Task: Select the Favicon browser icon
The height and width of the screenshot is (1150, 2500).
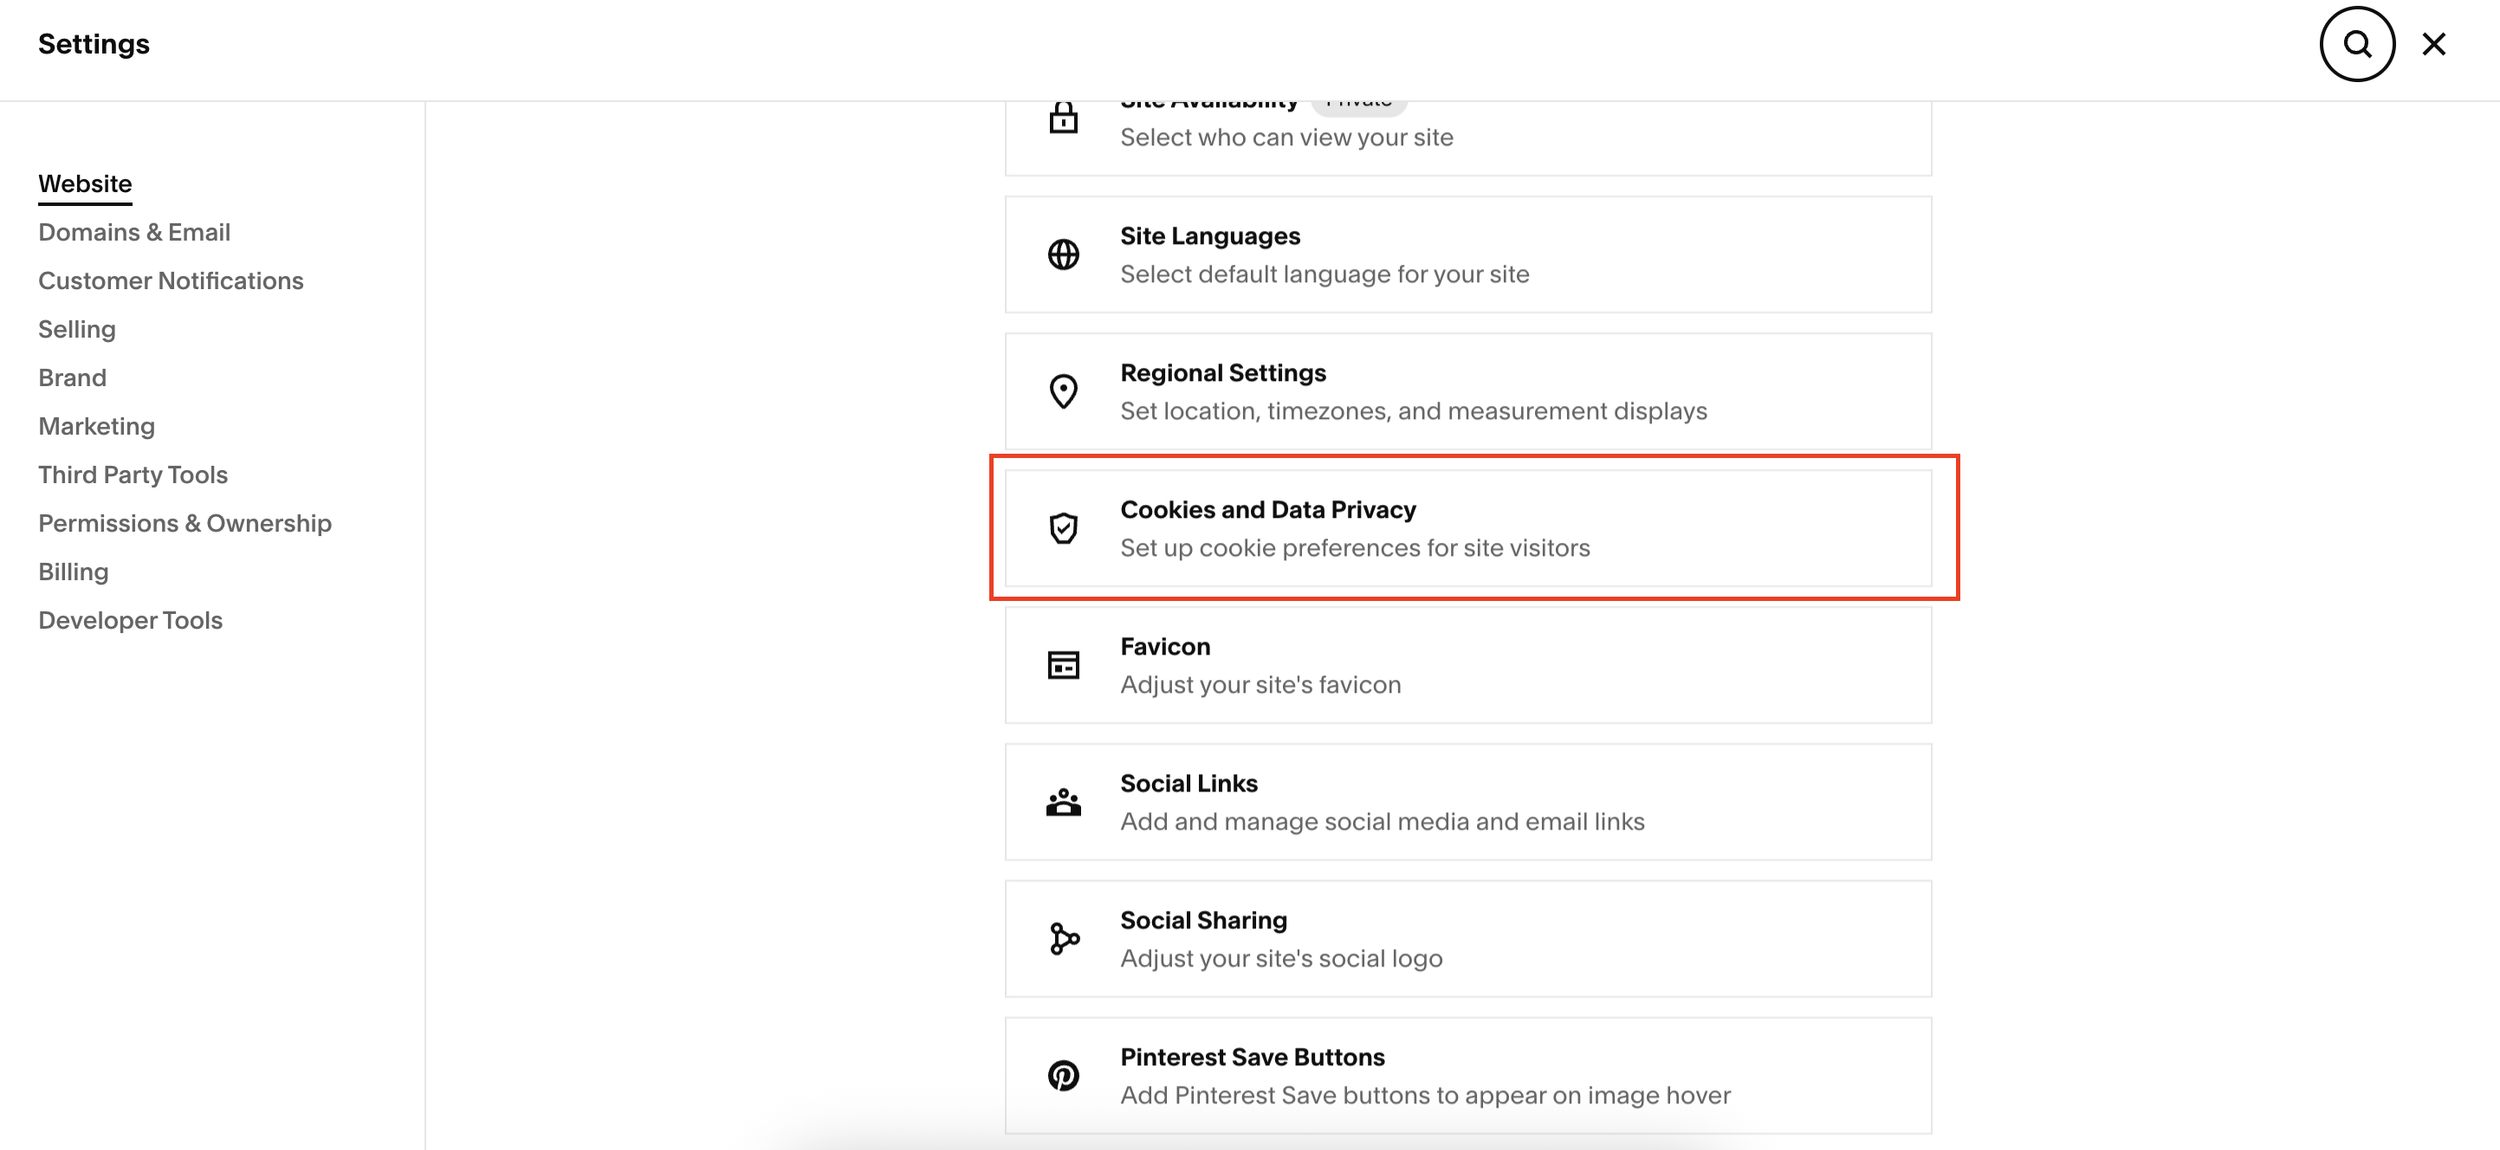Action: [x=1063, y=665]
